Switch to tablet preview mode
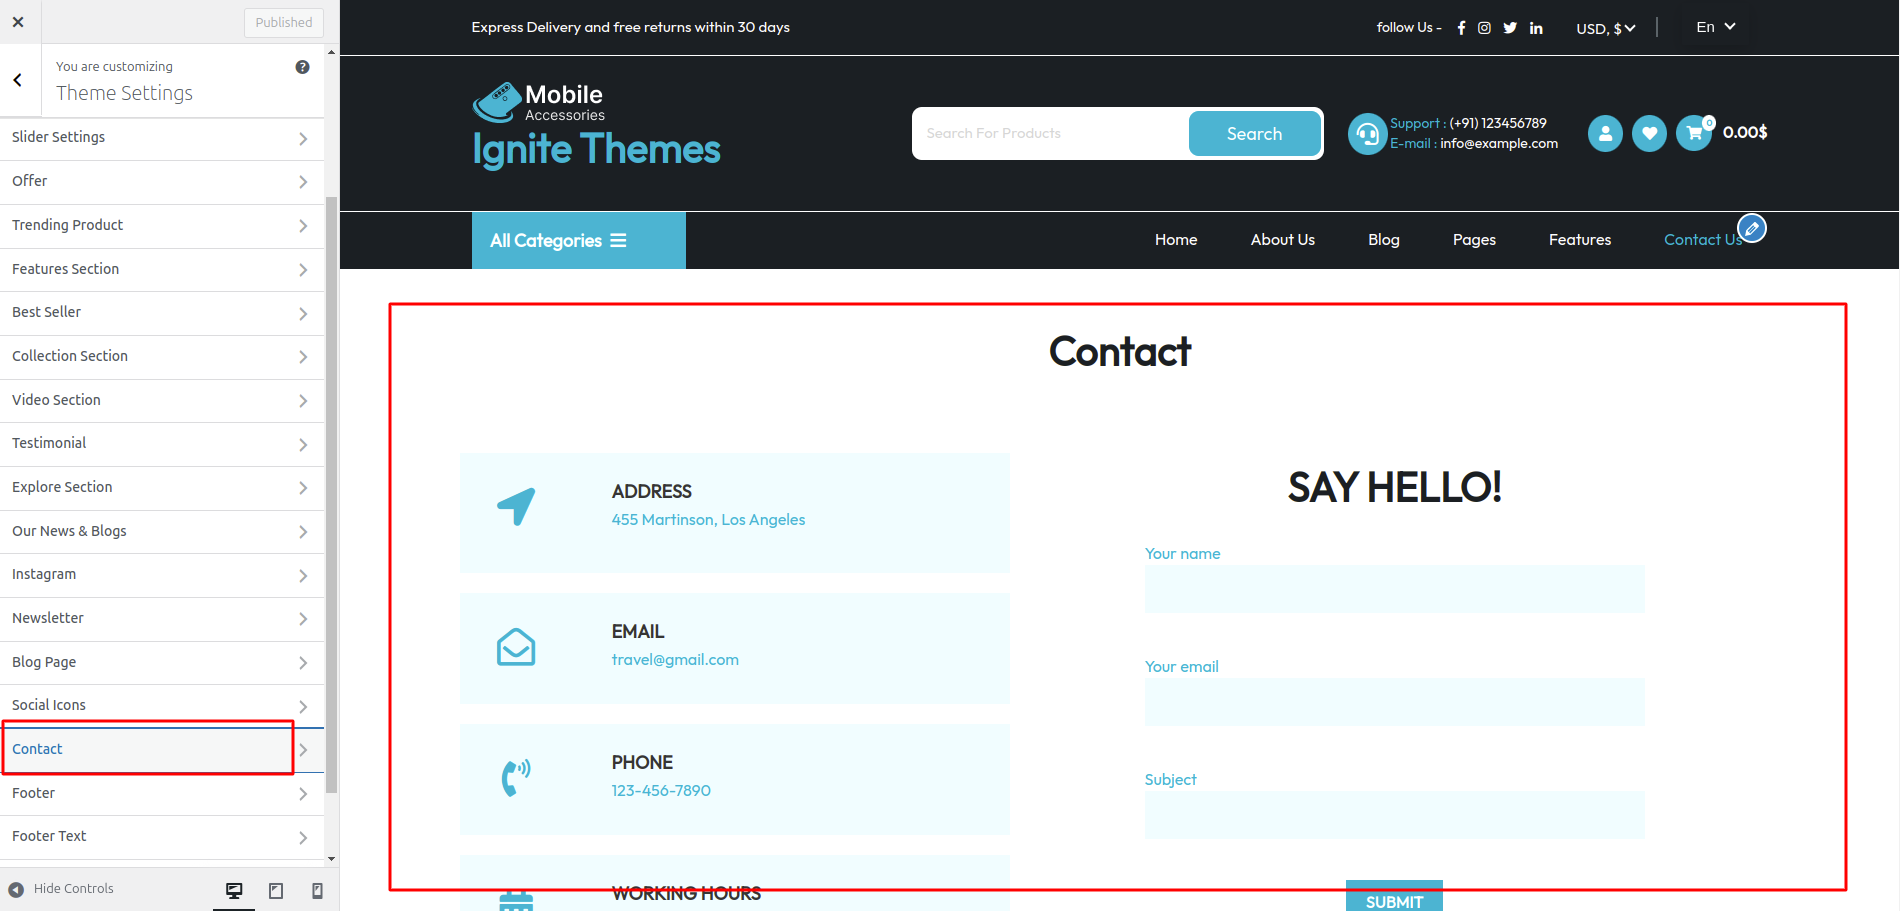 276,890
